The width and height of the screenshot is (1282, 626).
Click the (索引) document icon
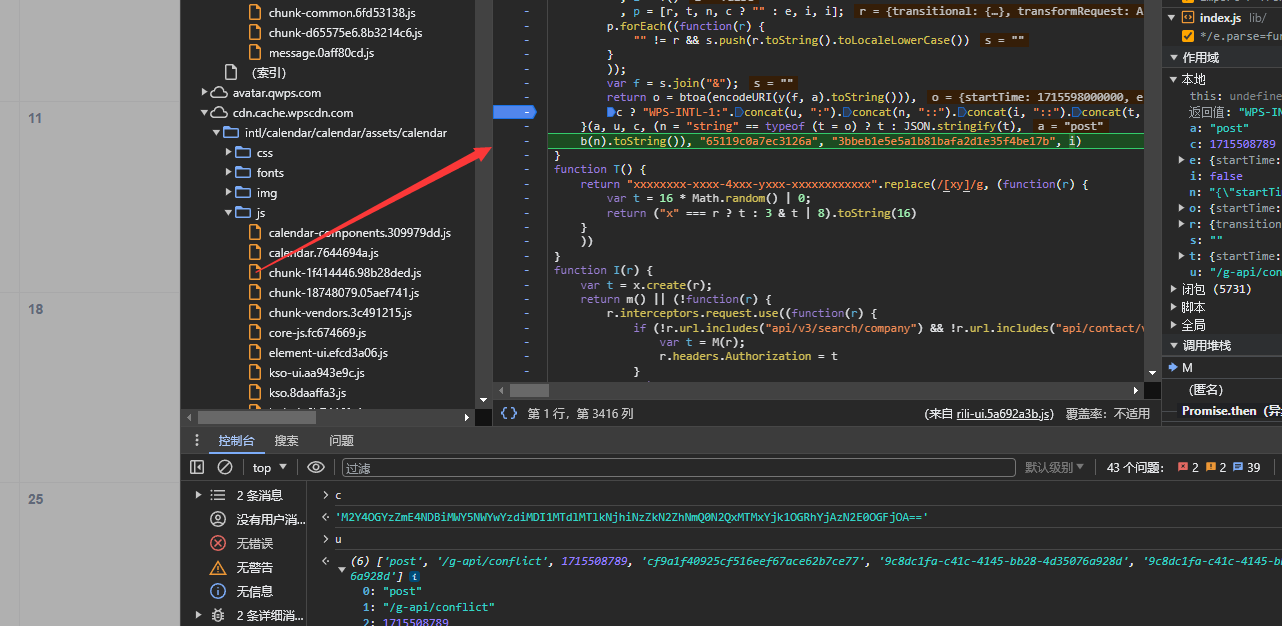click(232, 72)
